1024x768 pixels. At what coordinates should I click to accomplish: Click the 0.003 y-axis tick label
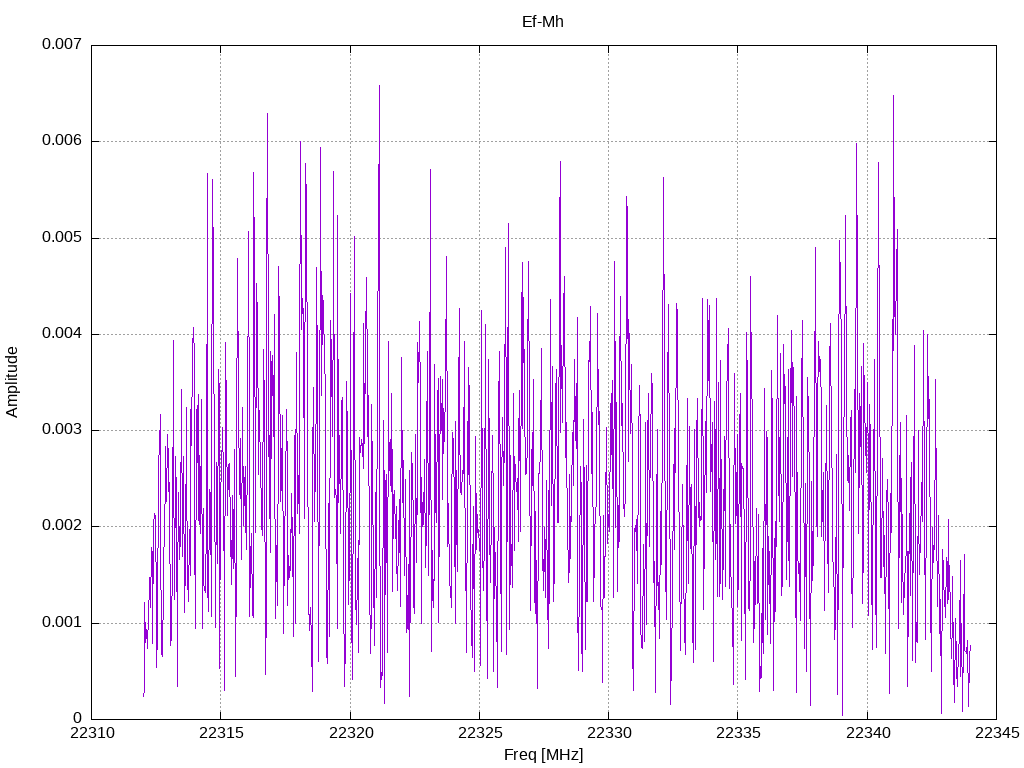[x=62, y=430]
